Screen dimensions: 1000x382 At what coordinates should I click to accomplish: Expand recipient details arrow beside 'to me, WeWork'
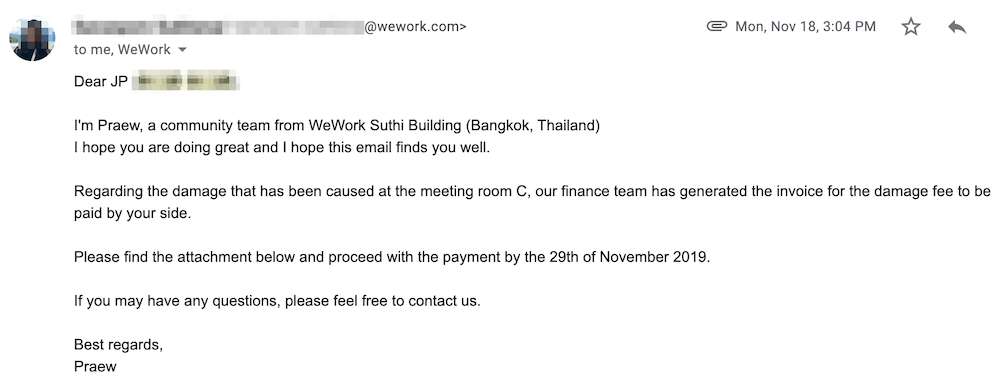coord(182,50)
